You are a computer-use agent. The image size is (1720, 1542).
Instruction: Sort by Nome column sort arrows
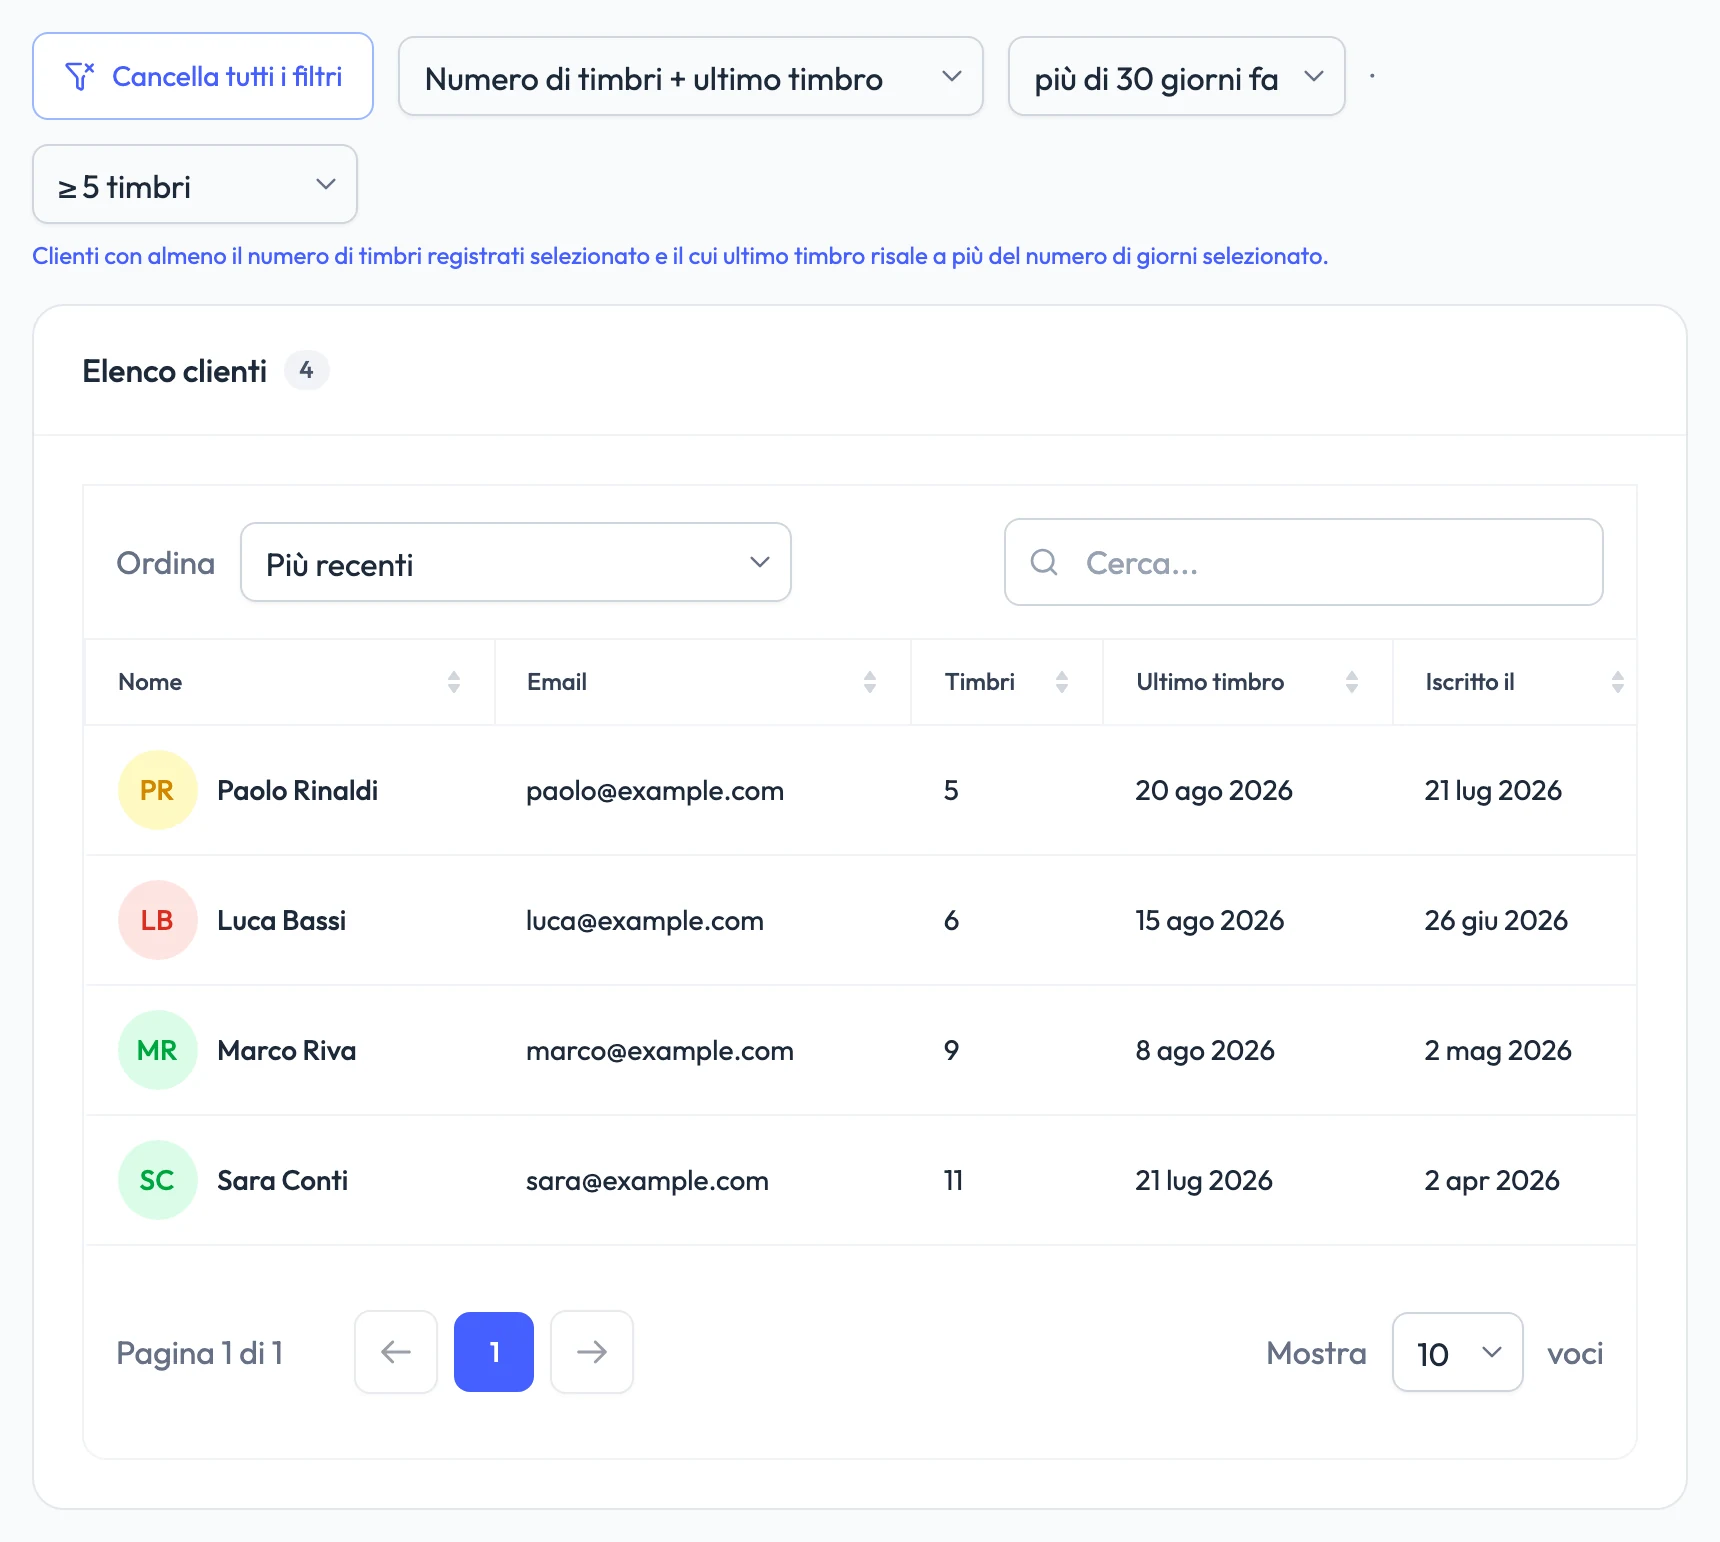pyautogui.click(x=454, y=682)
